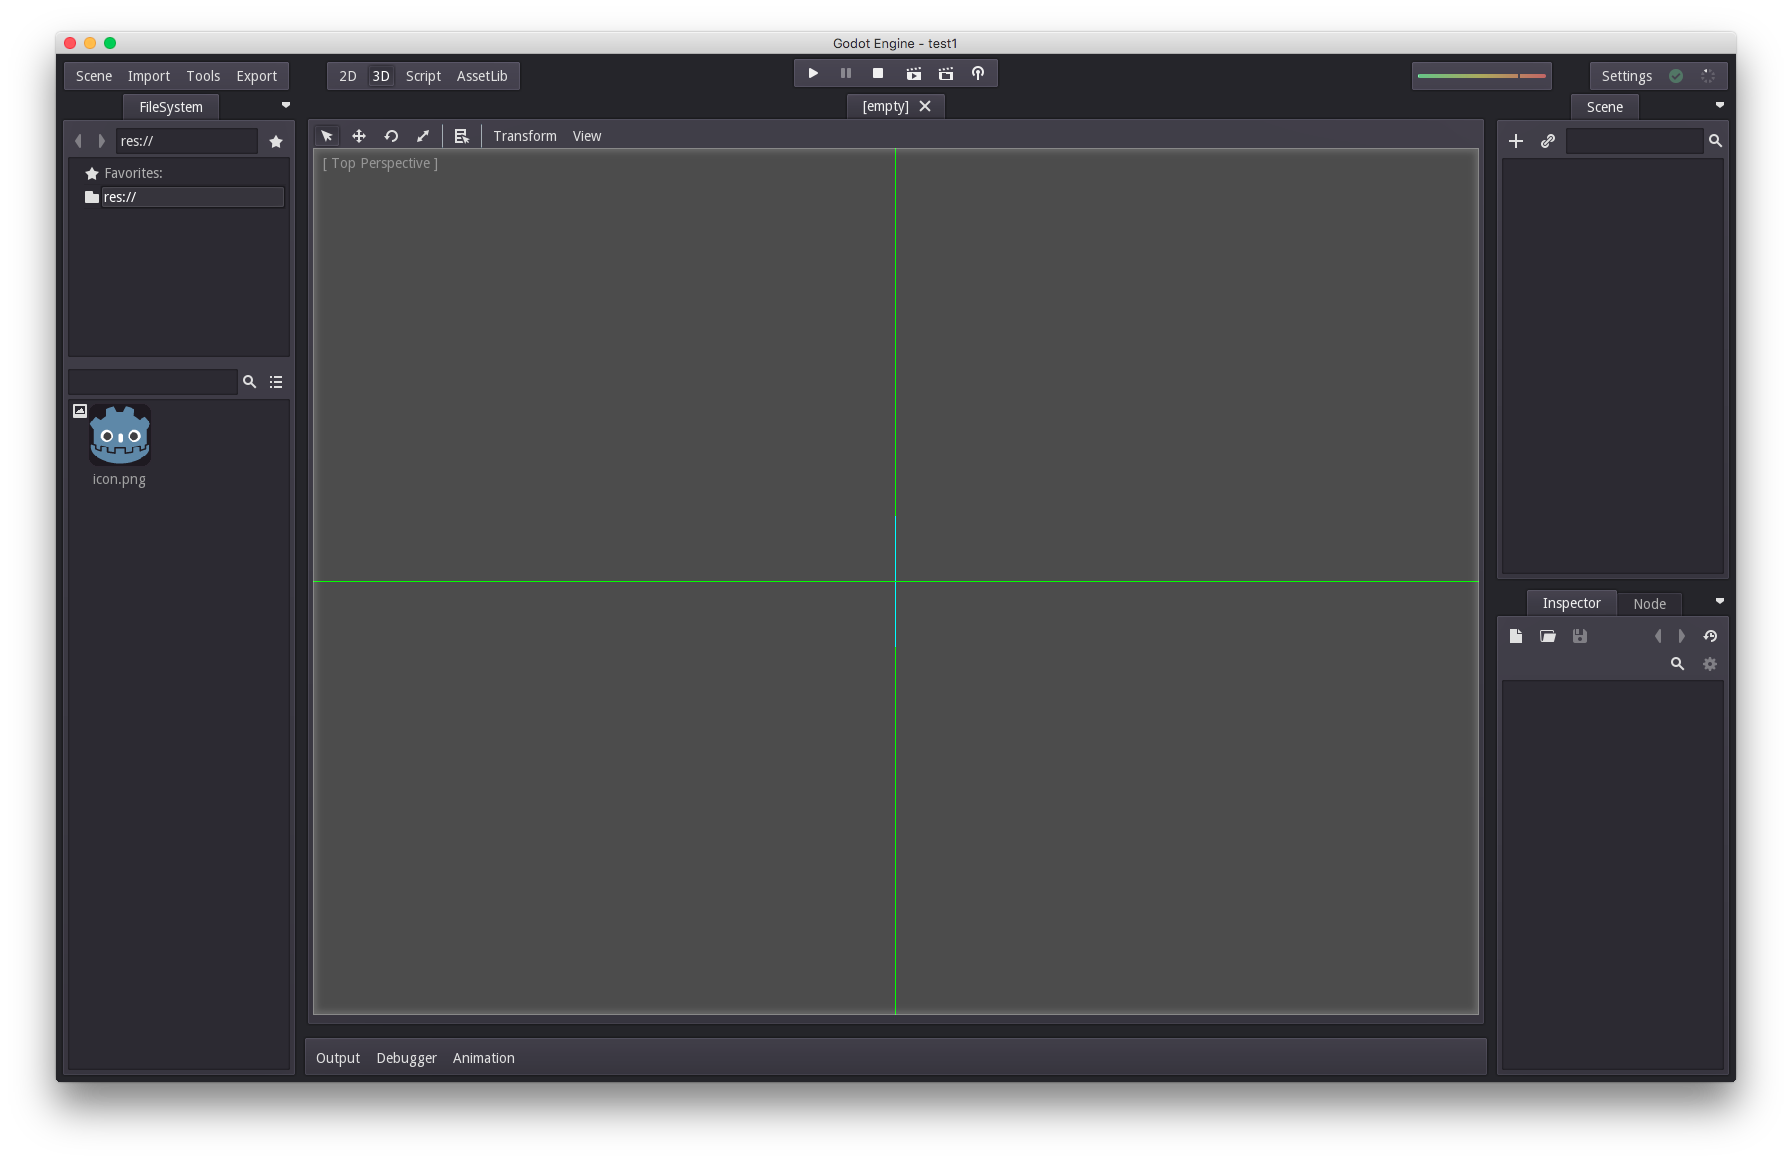This screenshot has height=1162, width=1792.
Task: Select the FileSystem dock tab
Action: coord(171,107)
